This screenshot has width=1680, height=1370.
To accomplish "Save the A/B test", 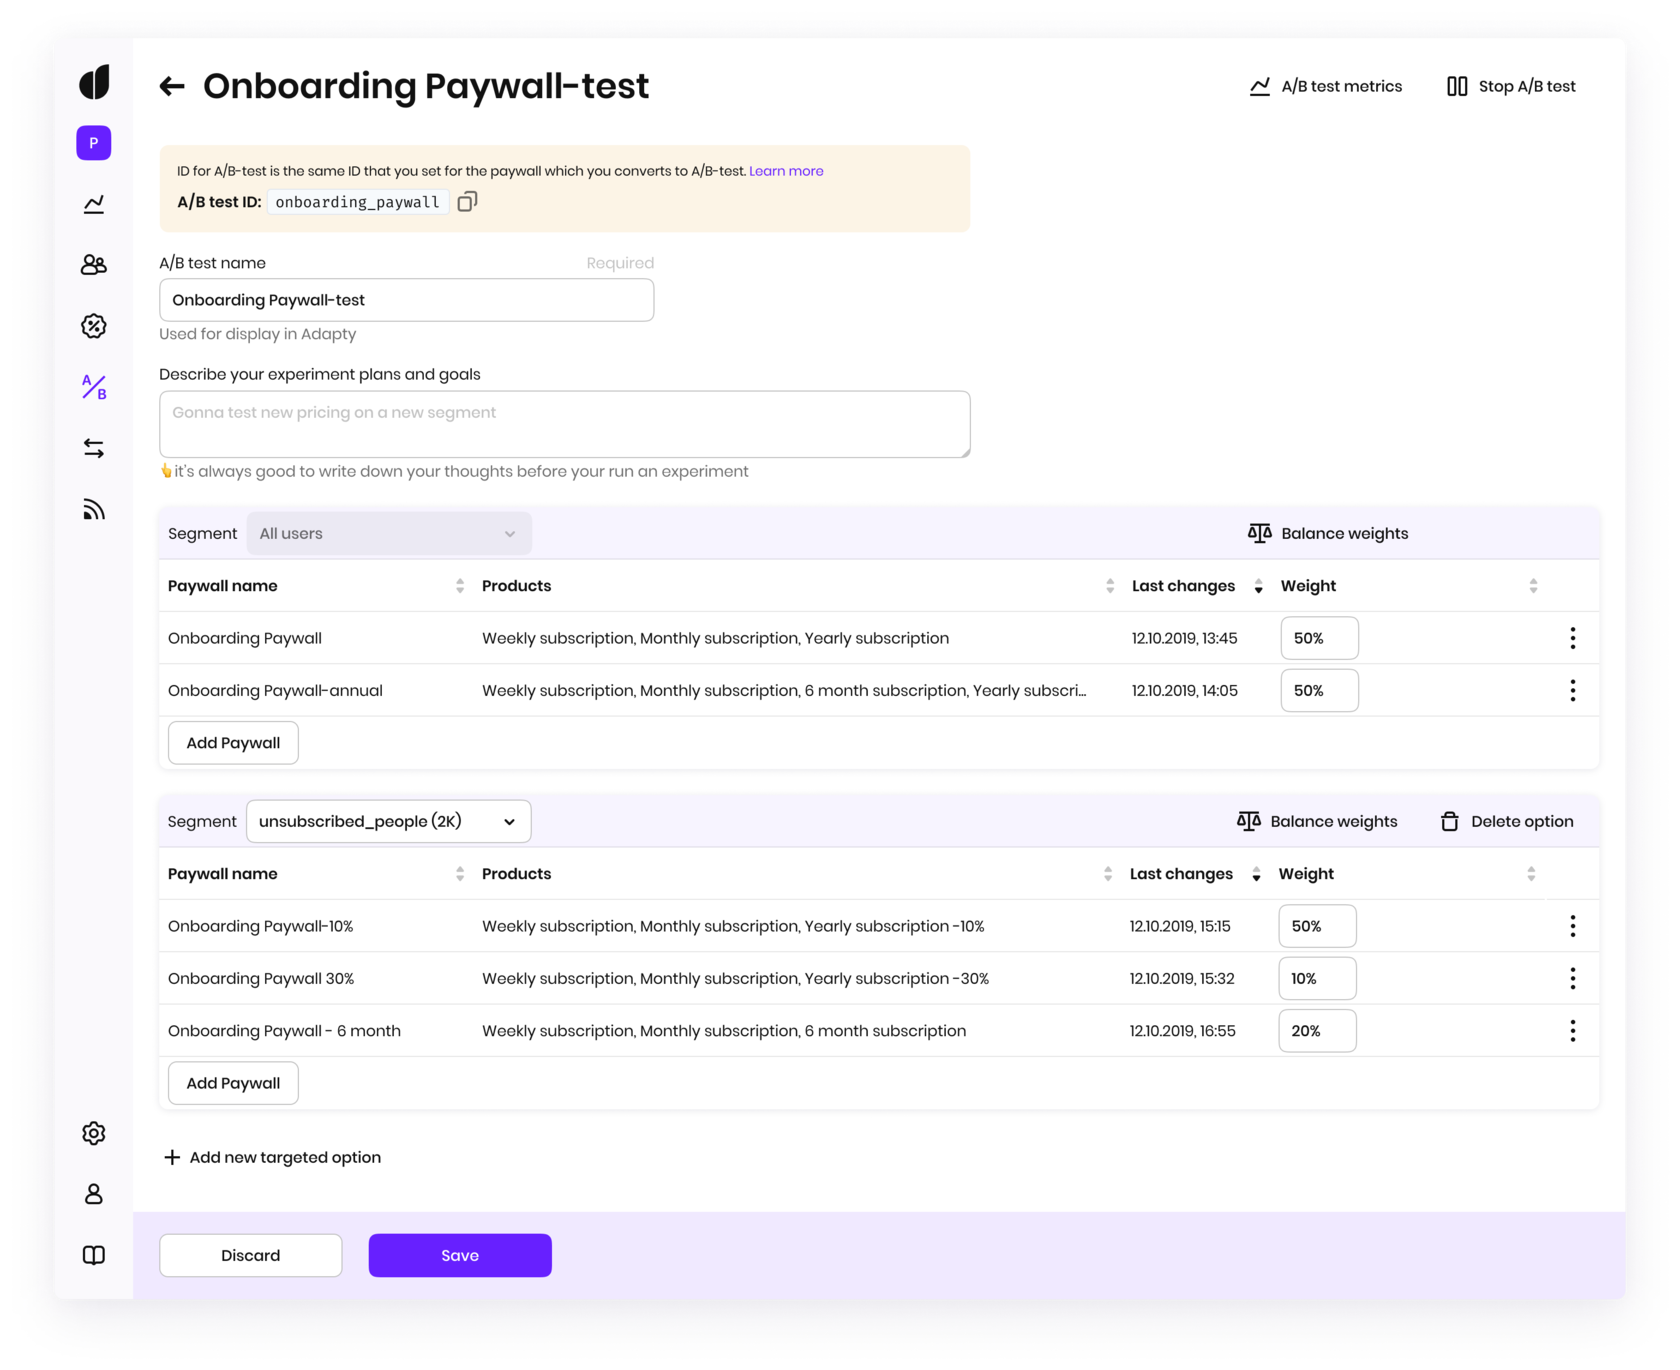I will click(460, 1255).
